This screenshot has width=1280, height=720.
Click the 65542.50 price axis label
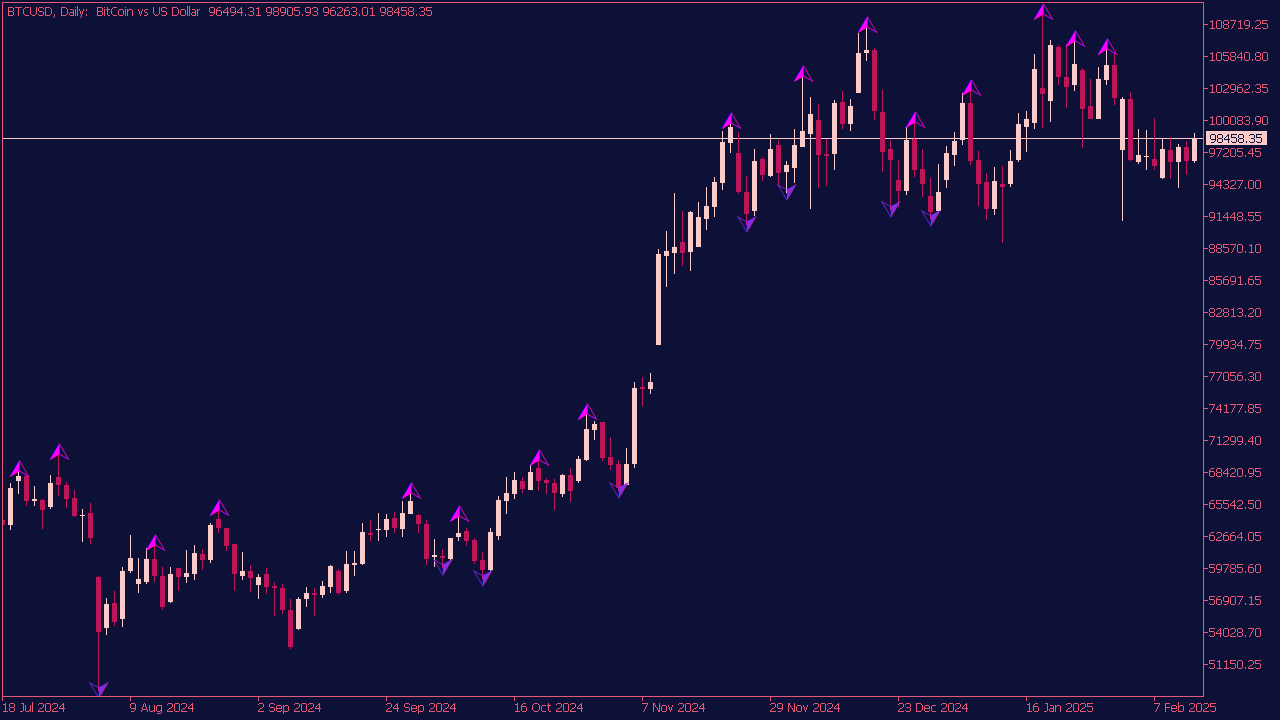1237,504
